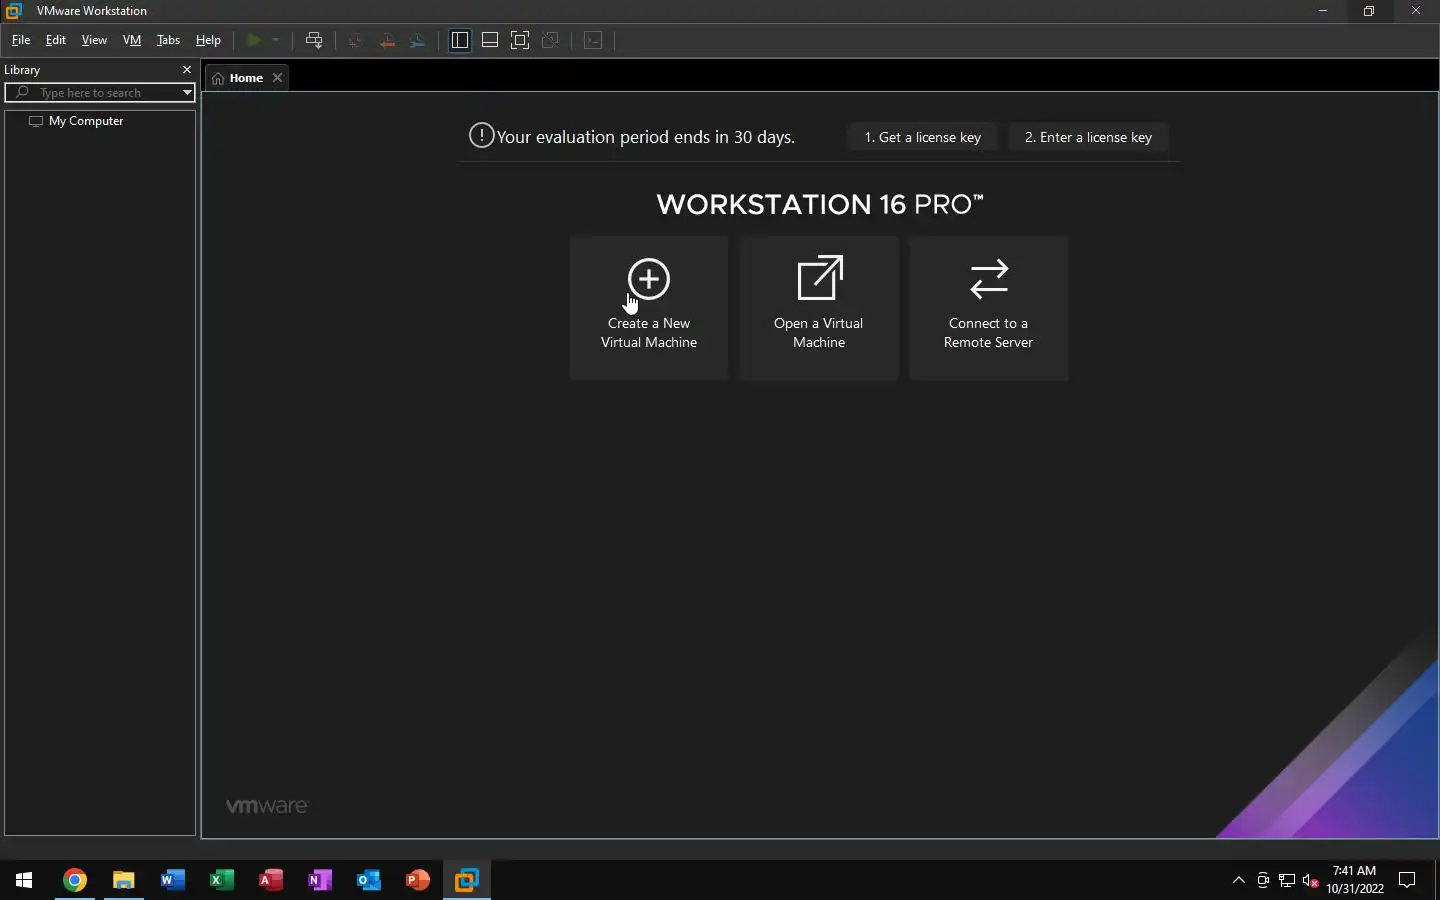Image resolution: width=1440 pixels, height=900 pixels.
Task: Click the Library search input field
Action: (x=100, y=93)
